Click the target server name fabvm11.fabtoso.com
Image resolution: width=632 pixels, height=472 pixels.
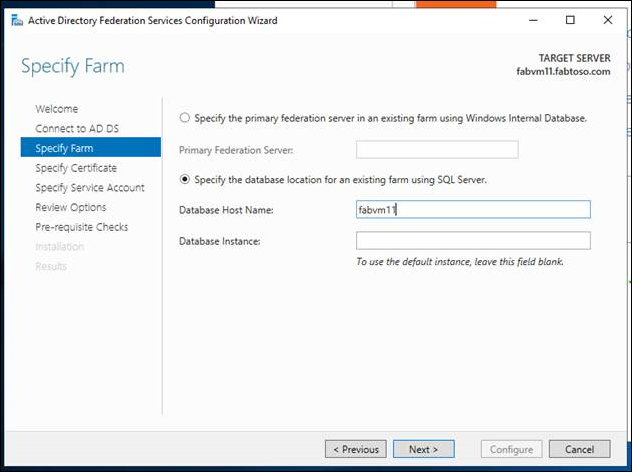pos(563,72)
